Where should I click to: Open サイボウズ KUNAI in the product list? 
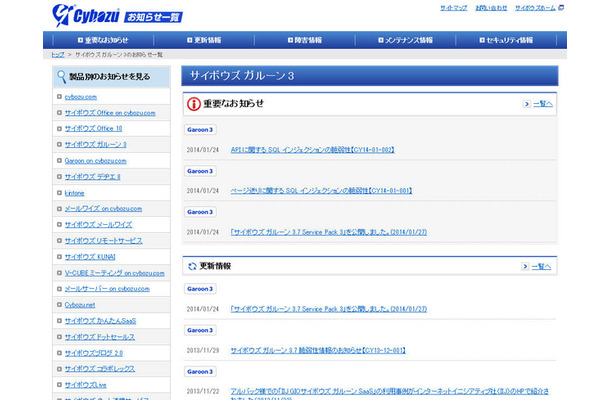pyautogui.click(x=89, y=256)
